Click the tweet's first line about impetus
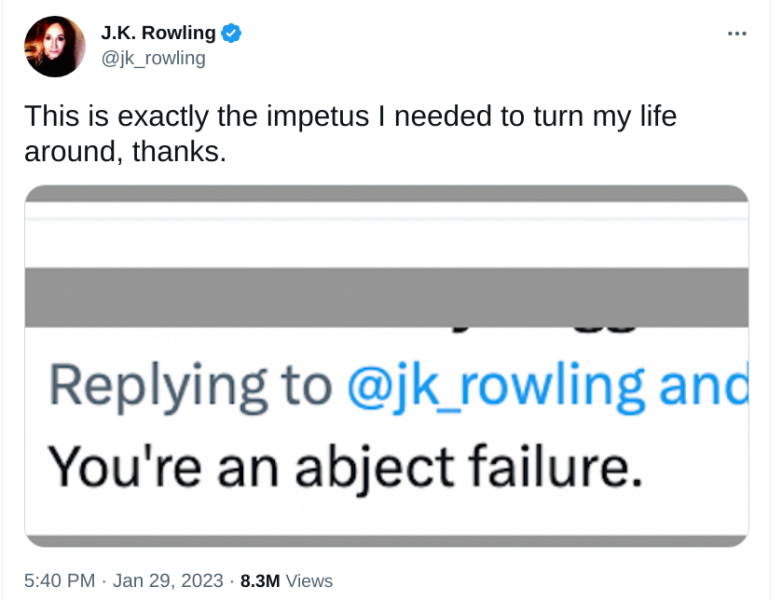This screenshot has width=782, height=600. click(x=350, y=116)
